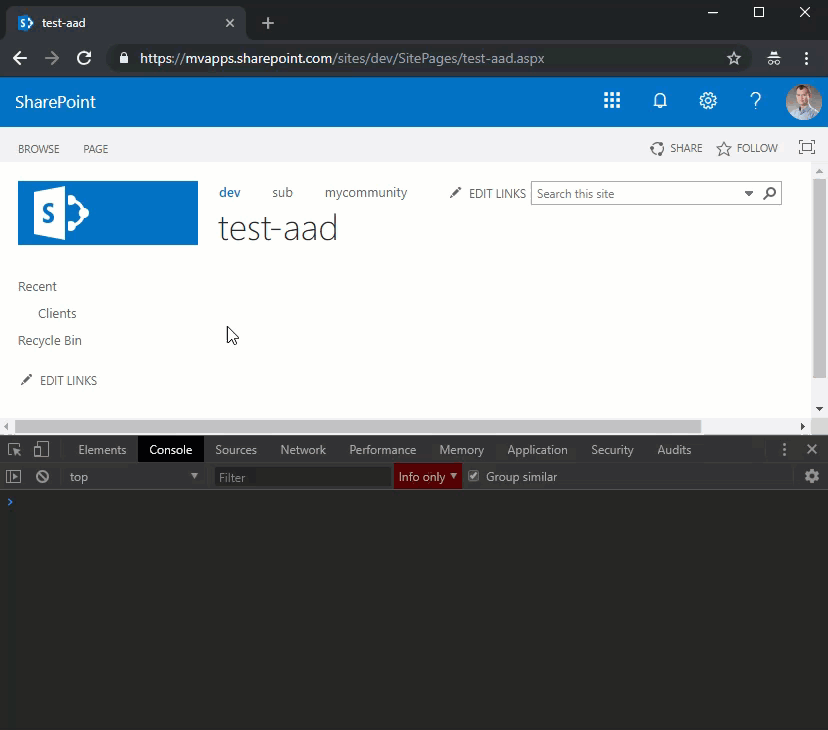Image resolution: width=828 pixels, height=730 pixels.
Task: Open the mycommunity navigation link
Action: (366, 193)
